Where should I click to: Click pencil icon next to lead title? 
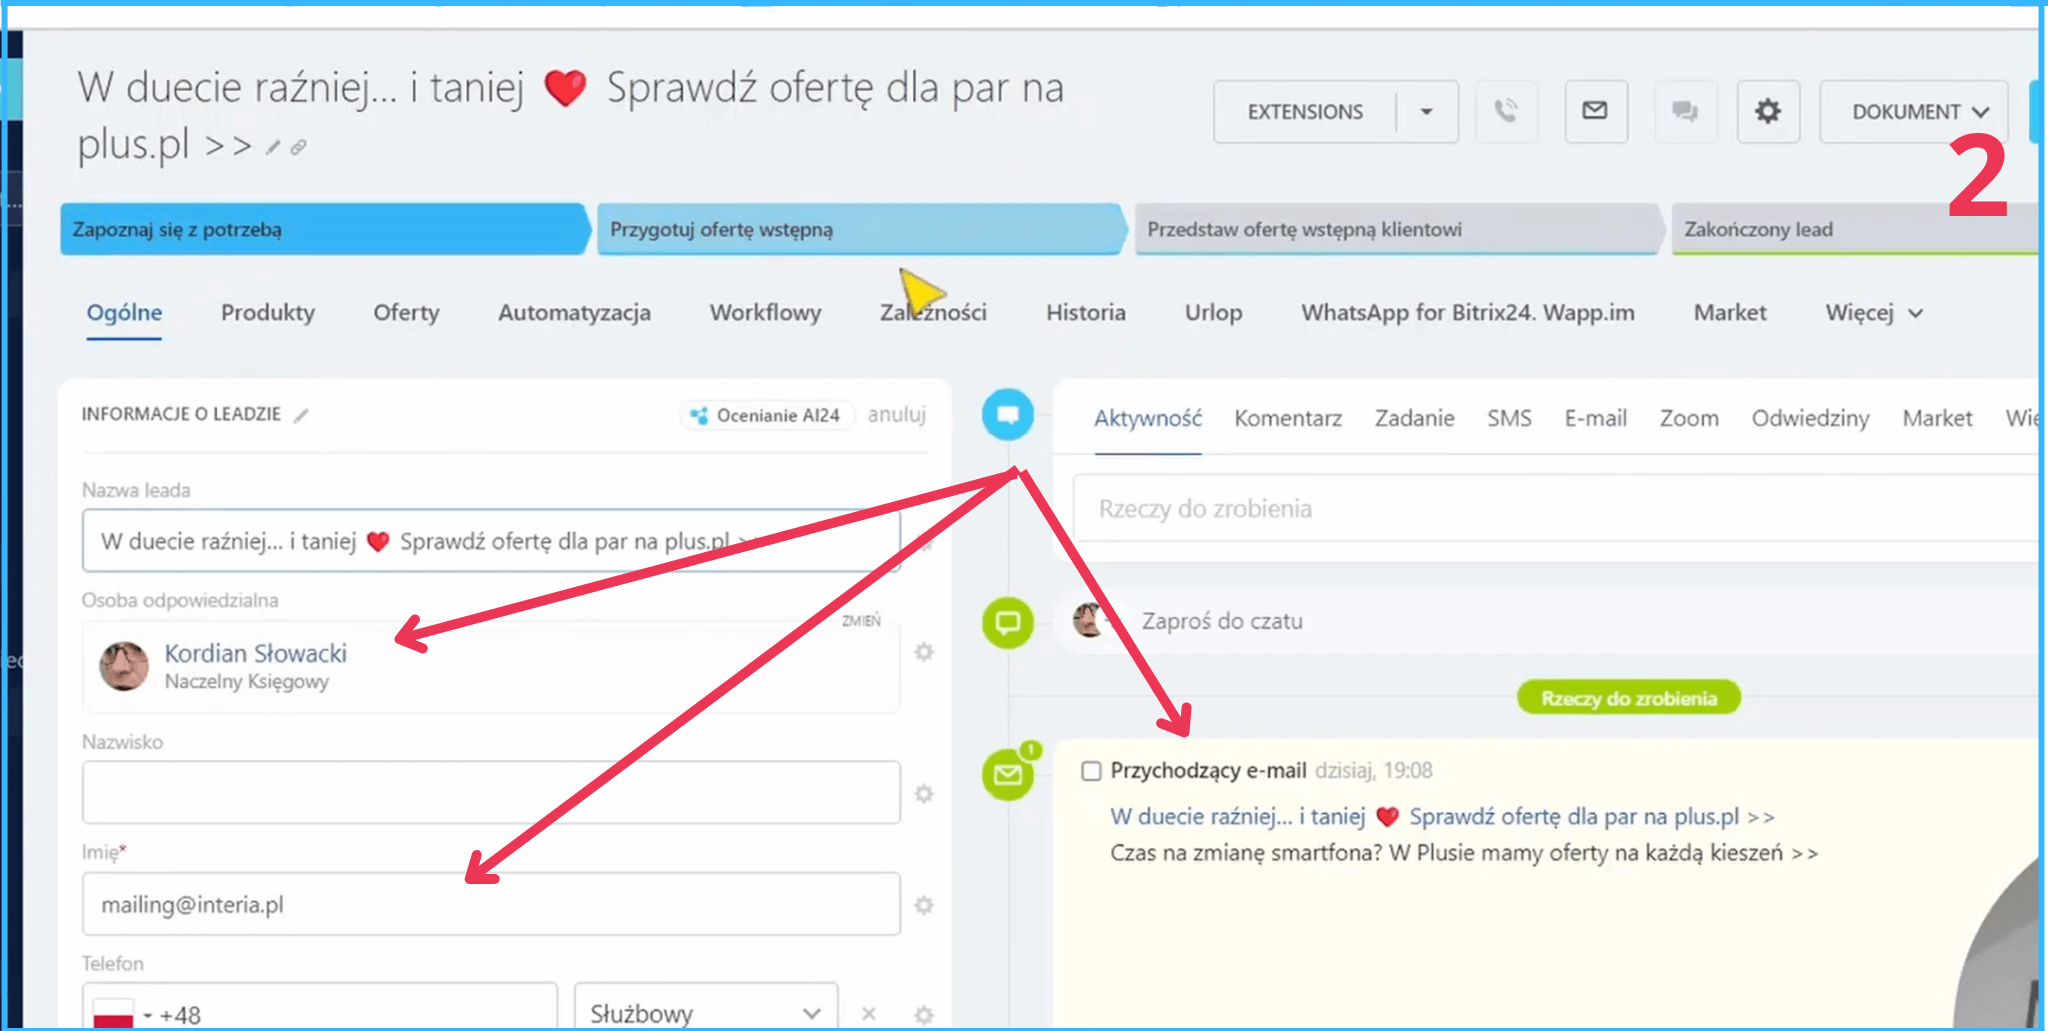coord(273,148)
